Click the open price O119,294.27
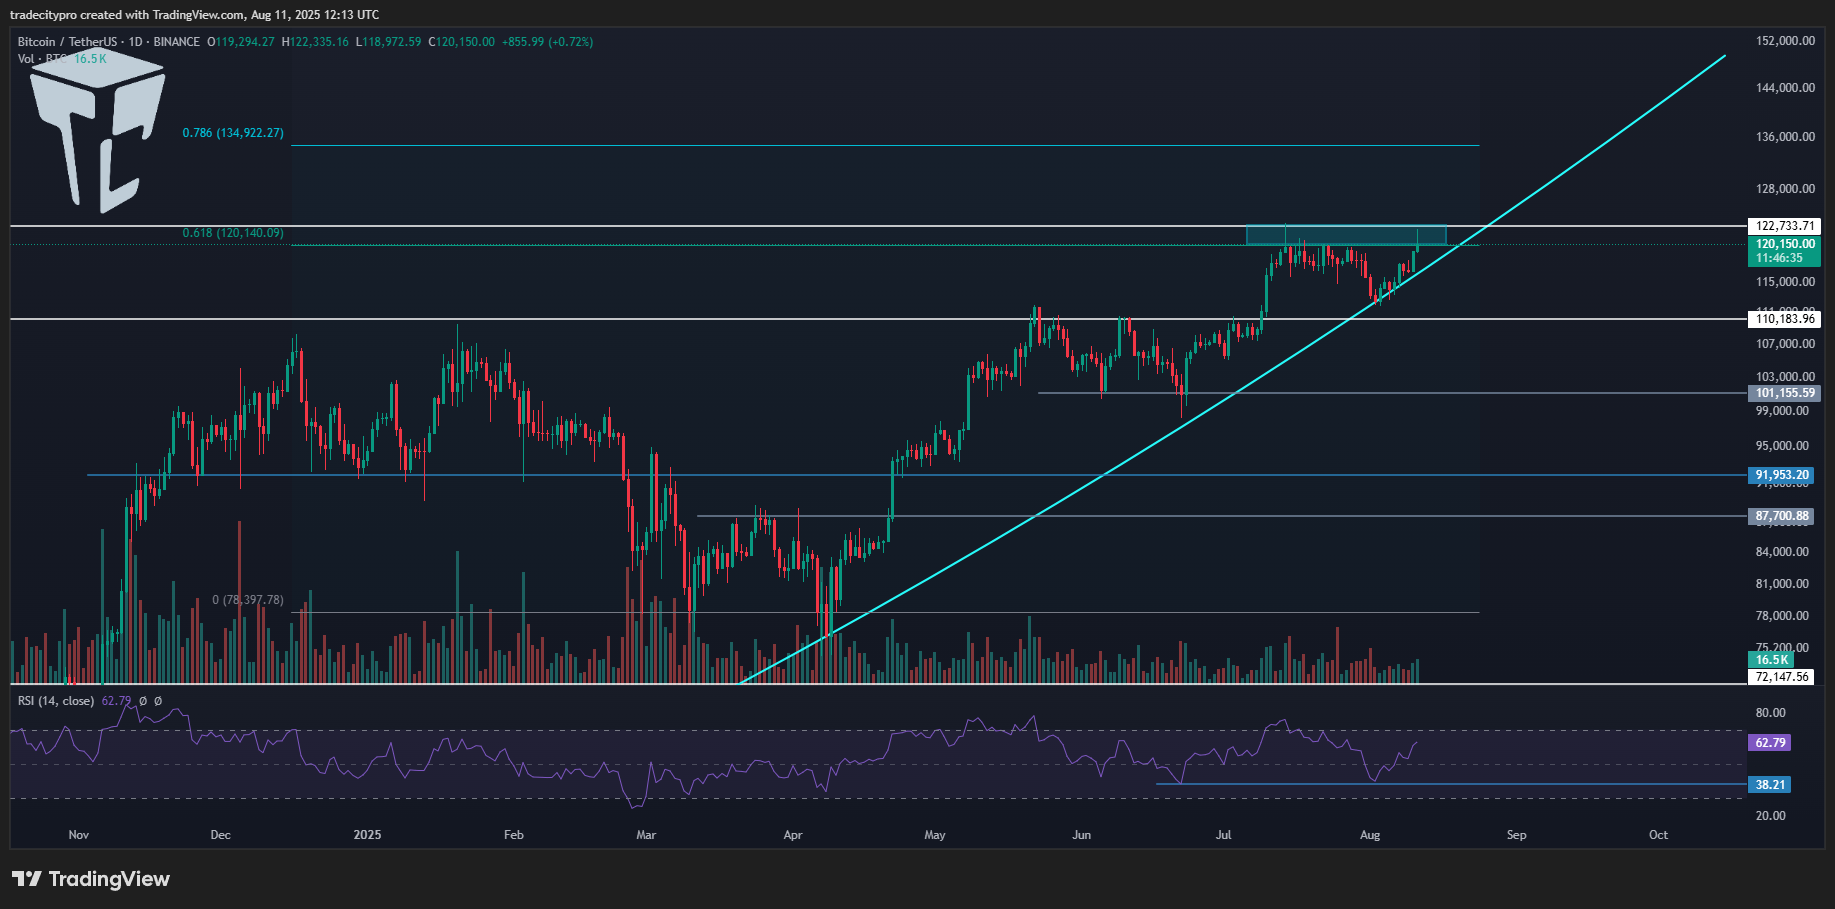The height and width of the screenshot is (909, 1835). pos(241,42)
